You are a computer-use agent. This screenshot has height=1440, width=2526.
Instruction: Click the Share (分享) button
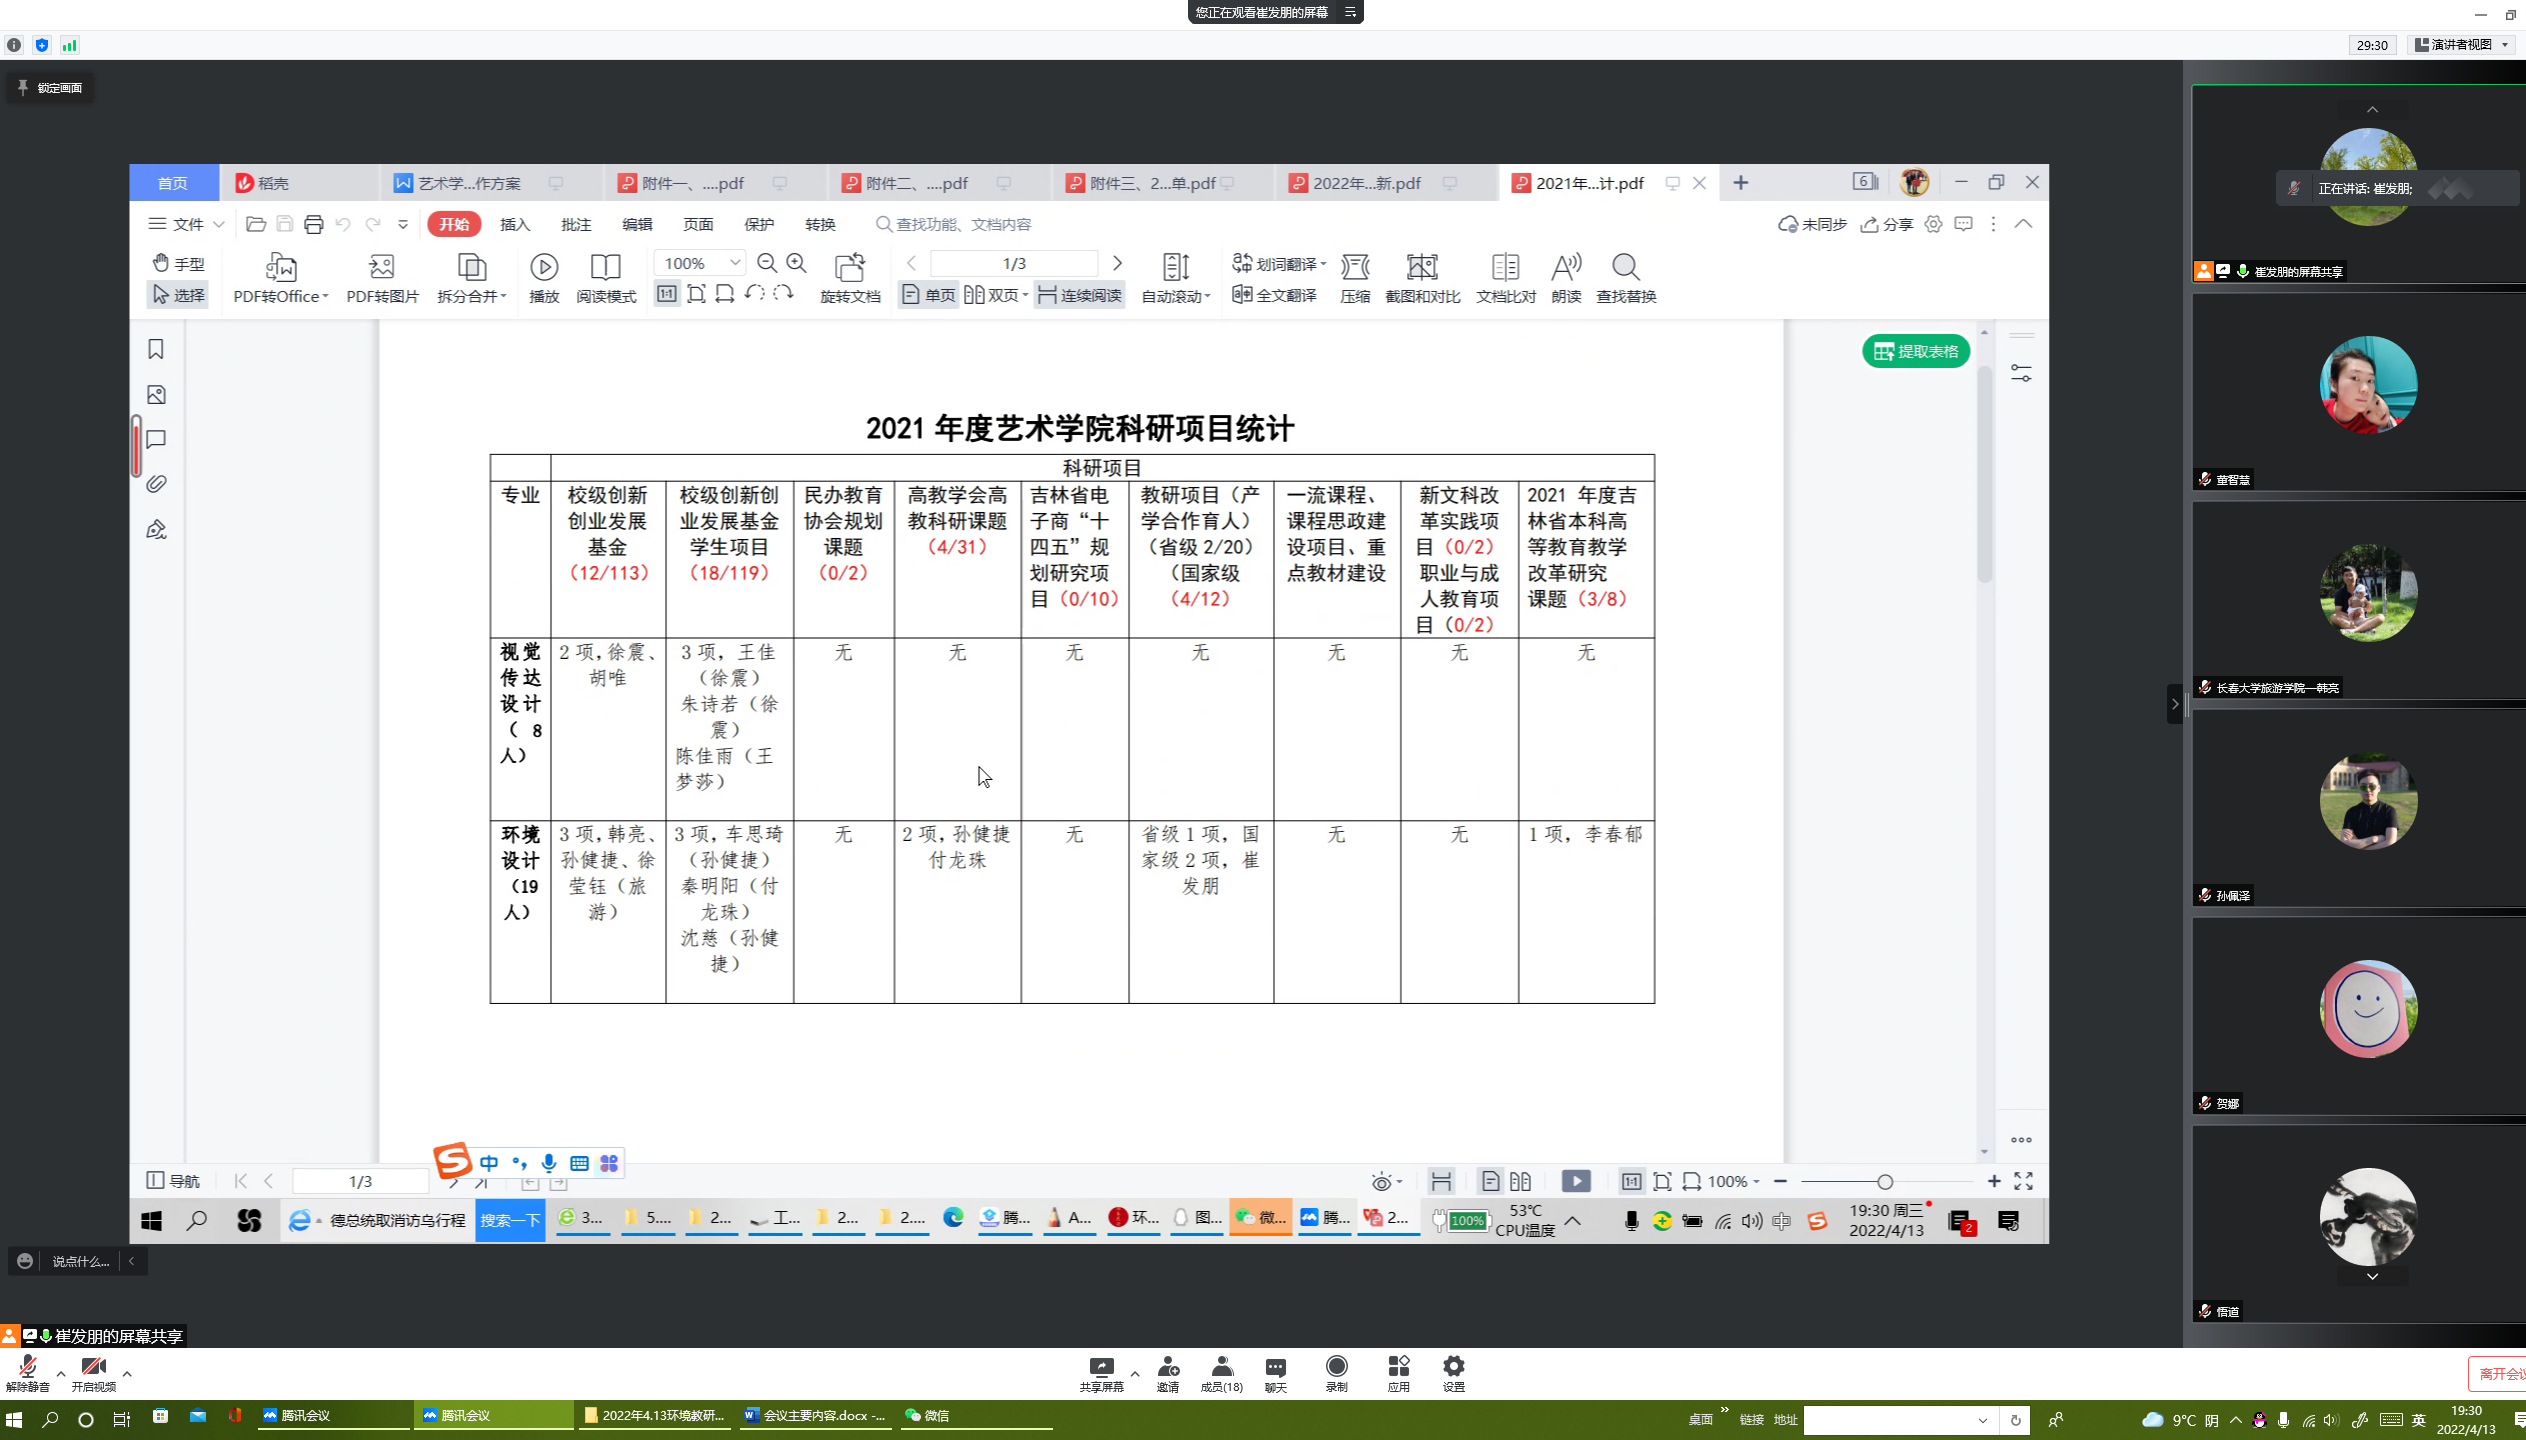pos(1887,224)
